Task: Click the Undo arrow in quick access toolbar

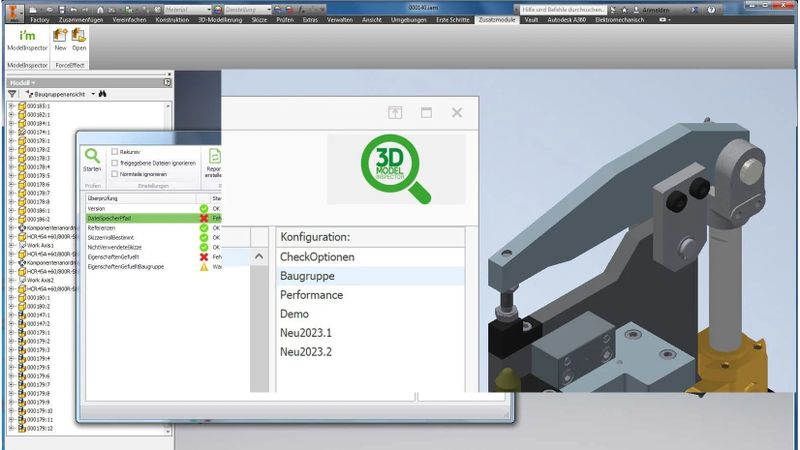Action: [x=73, y=10]
